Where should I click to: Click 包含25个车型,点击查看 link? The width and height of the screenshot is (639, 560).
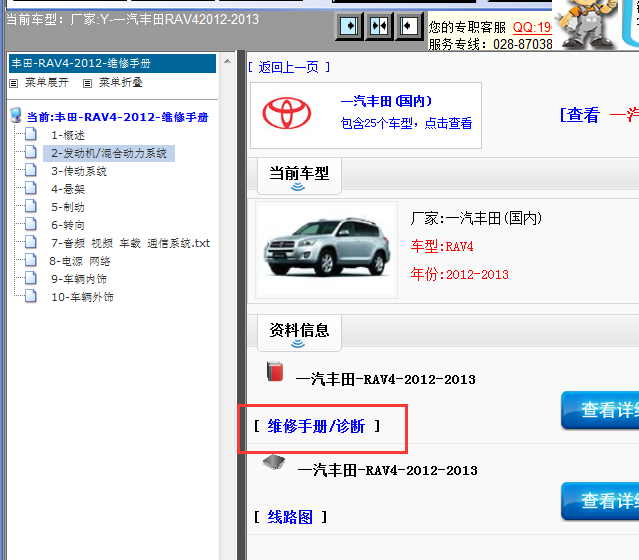tap(406, 123)
